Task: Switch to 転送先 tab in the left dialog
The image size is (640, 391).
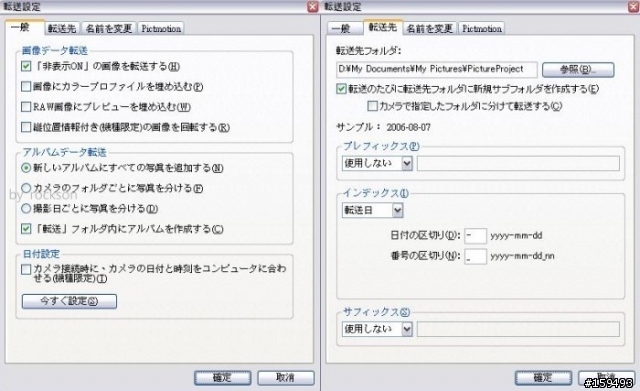Action: 62,29
